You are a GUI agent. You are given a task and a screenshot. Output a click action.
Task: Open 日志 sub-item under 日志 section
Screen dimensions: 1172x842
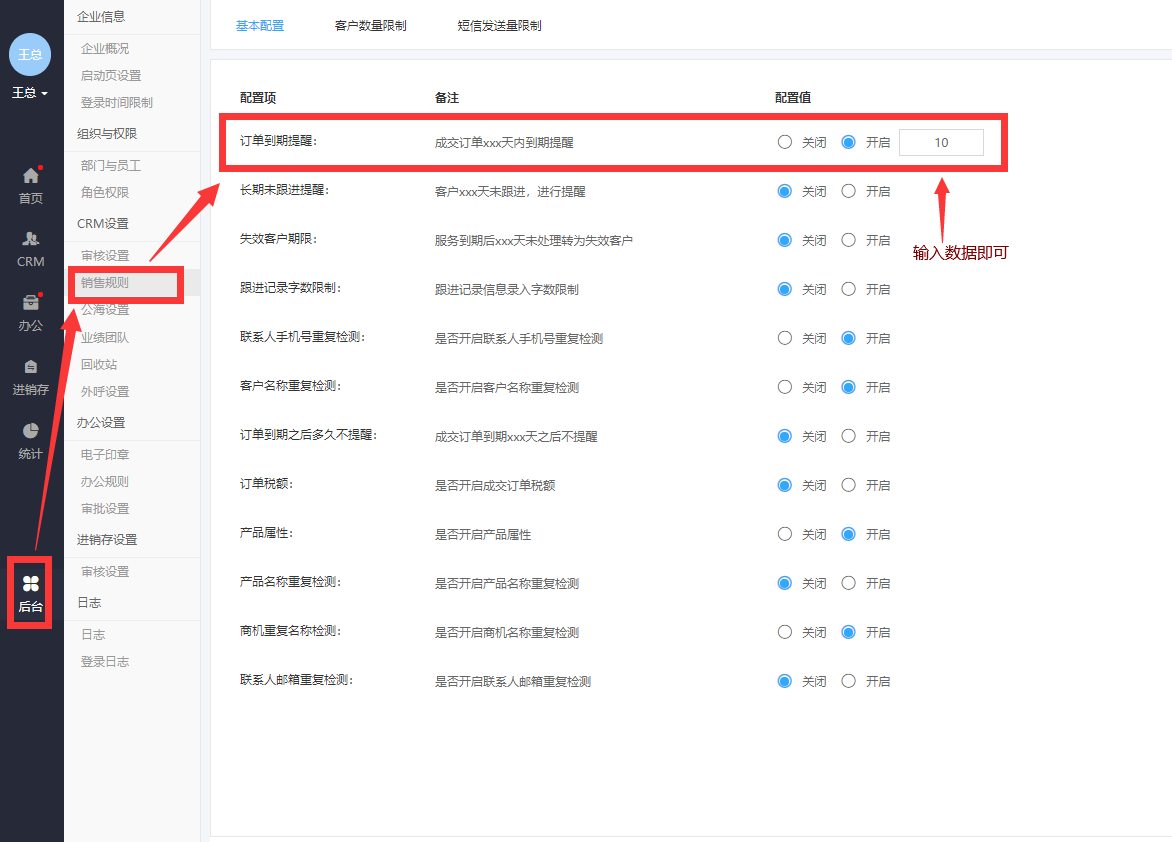click(x=93, y=634)
